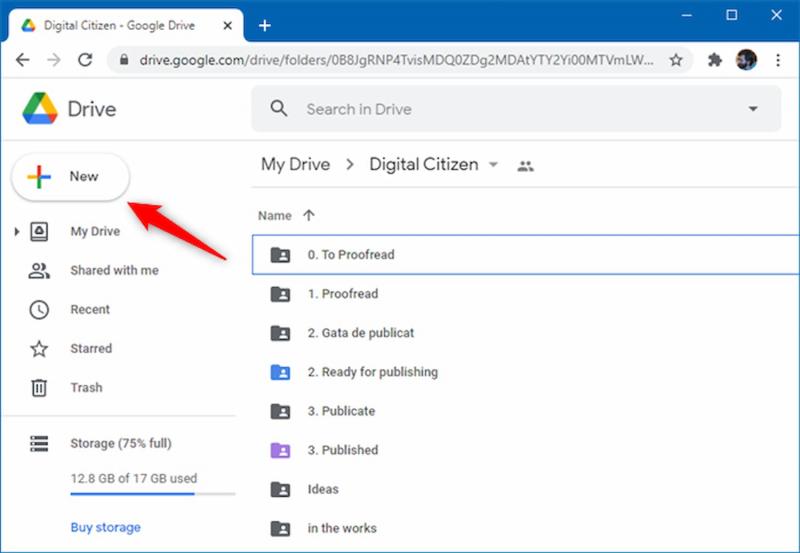The width and height of the screenshot is (800, 553).
Task: Sort by the Name column header
Action: click(x=274, y=216)
